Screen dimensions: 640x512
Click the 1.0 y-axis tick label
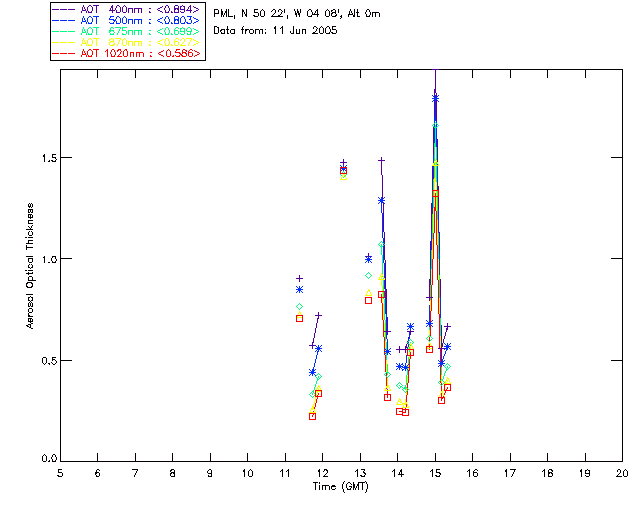point(49,259)
